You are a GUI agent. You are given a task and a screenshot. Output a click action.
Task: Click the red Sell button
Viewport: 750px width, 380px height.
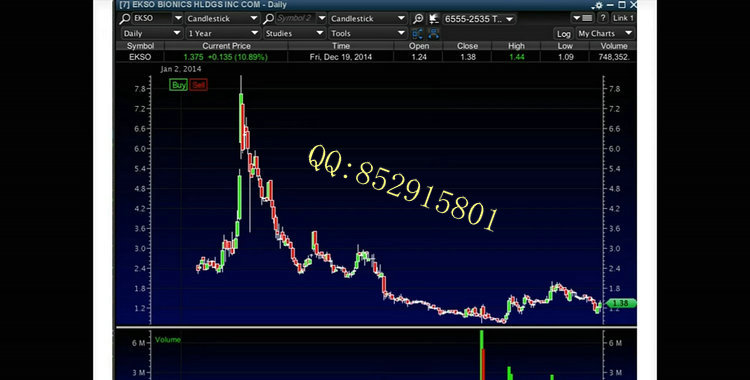199,85
